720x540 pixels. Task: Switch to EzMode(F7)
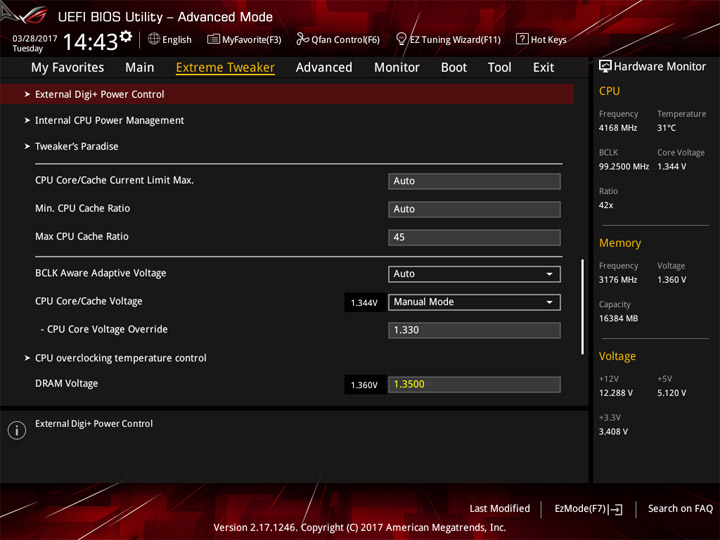(x=589, y=509)
